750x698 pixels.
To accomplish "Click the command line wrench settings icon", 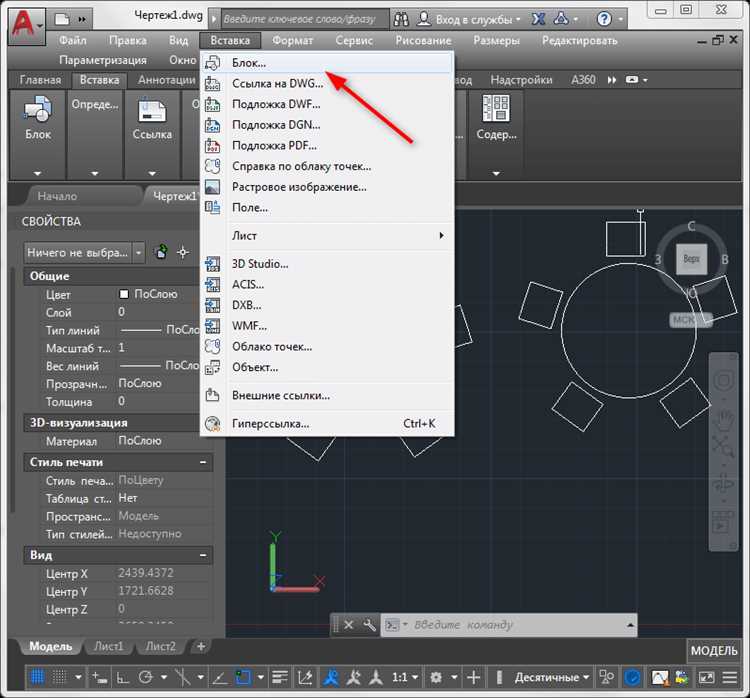I will point(369,625).
